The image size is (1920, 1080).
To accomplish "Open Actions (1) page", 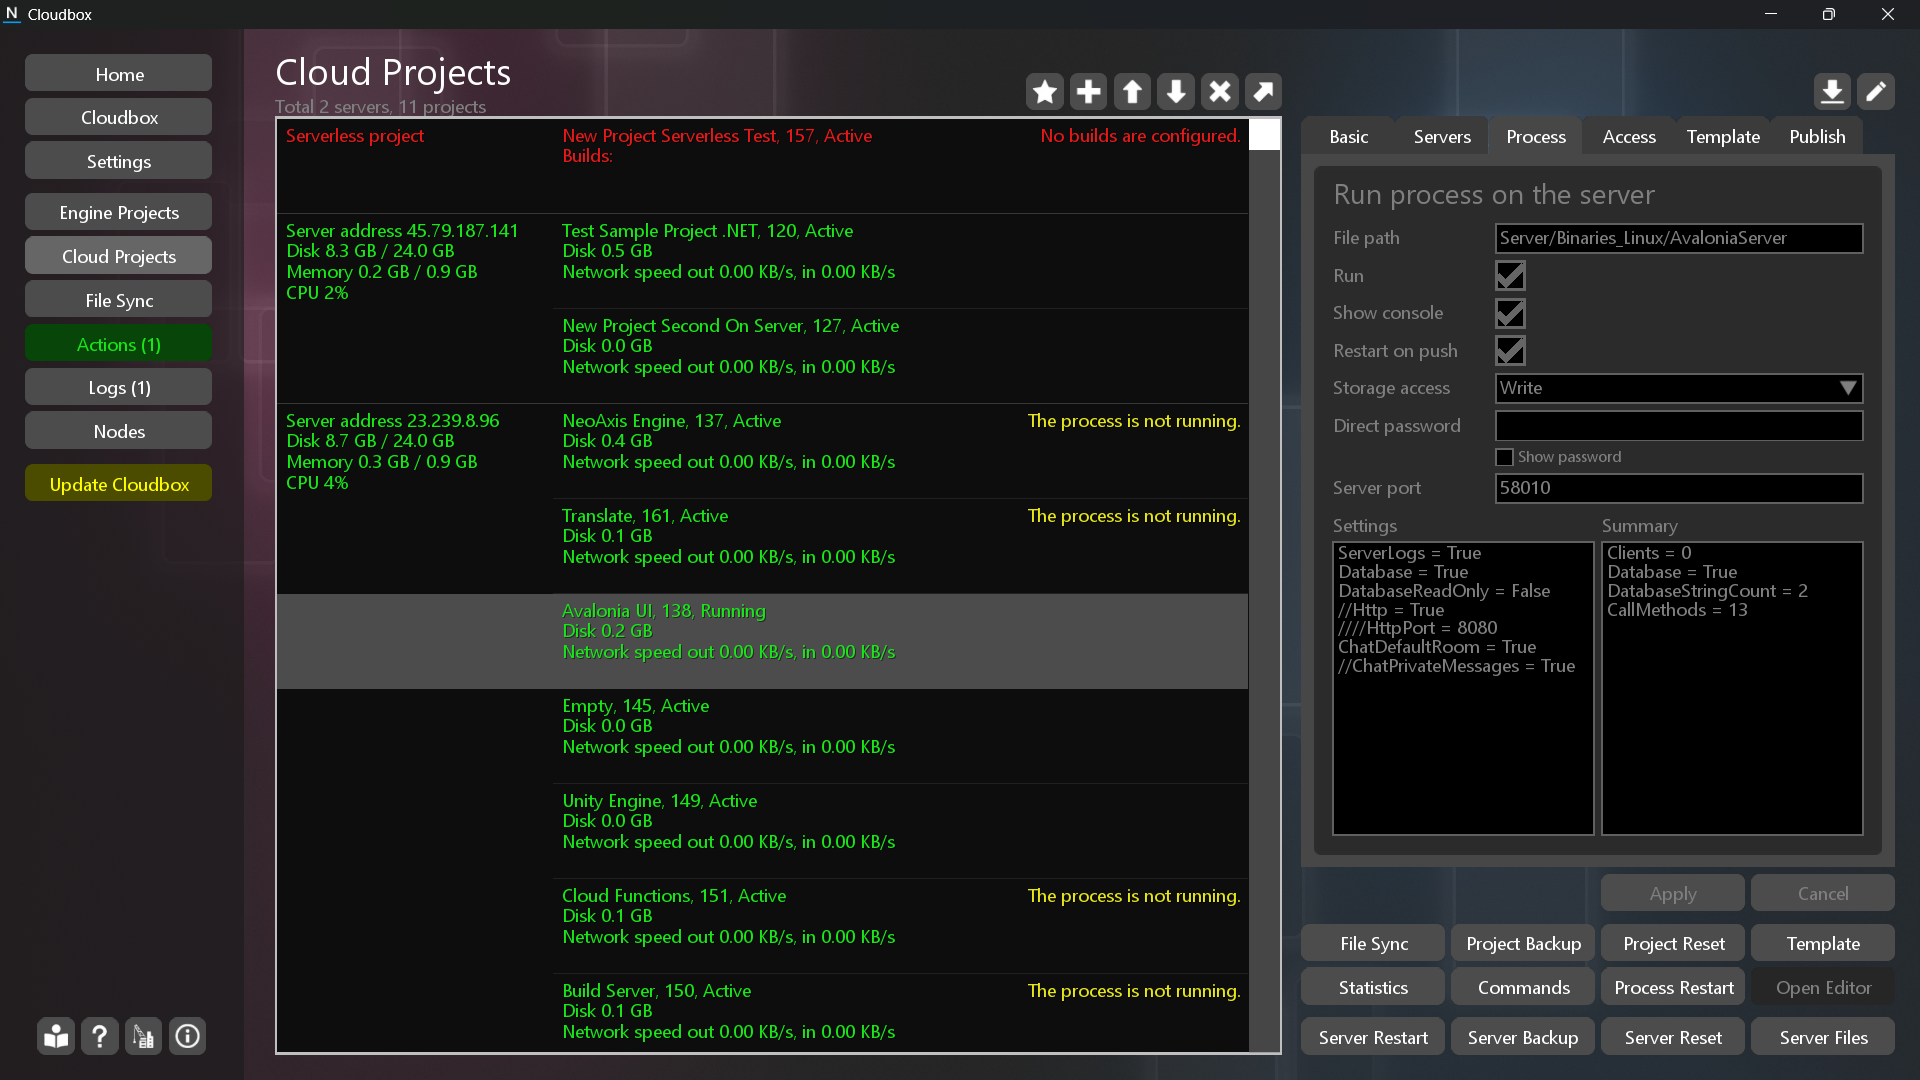I will coord(119,344).
